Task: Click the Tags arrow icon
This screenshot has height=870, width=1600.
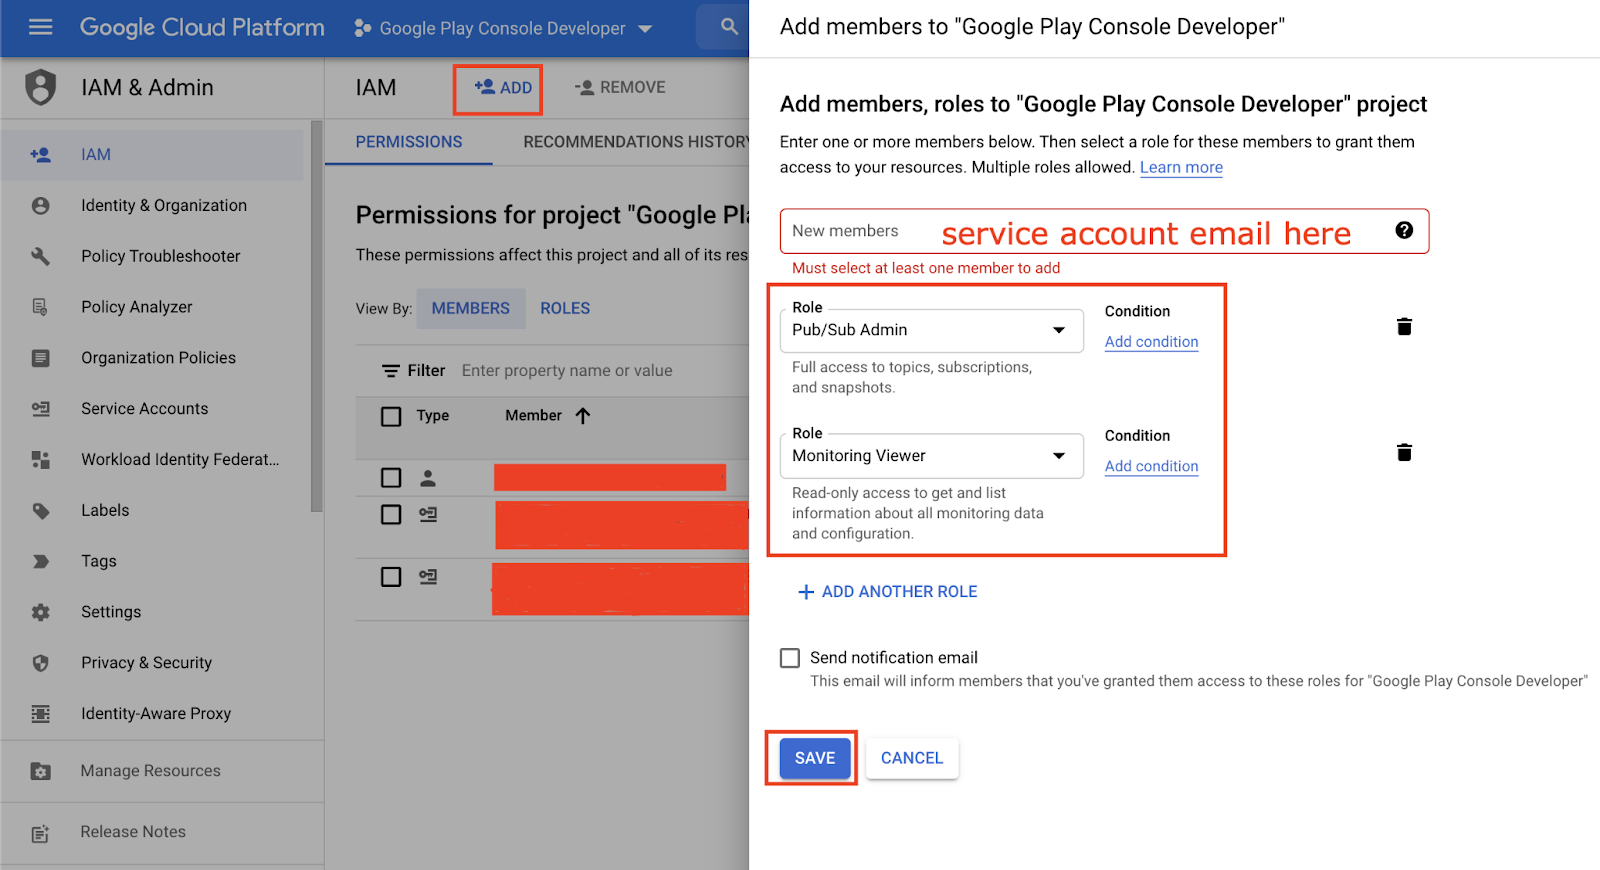Action: 40,561
